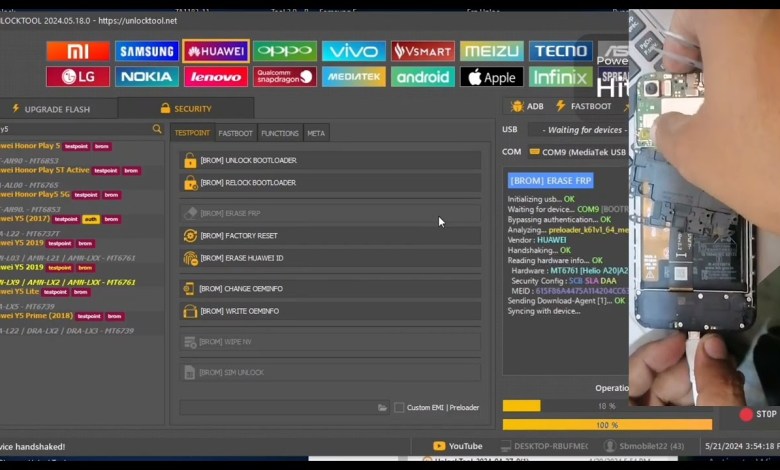Select the Xiaomi MI brand logo
Screen dimensions: 780x470
78,51
